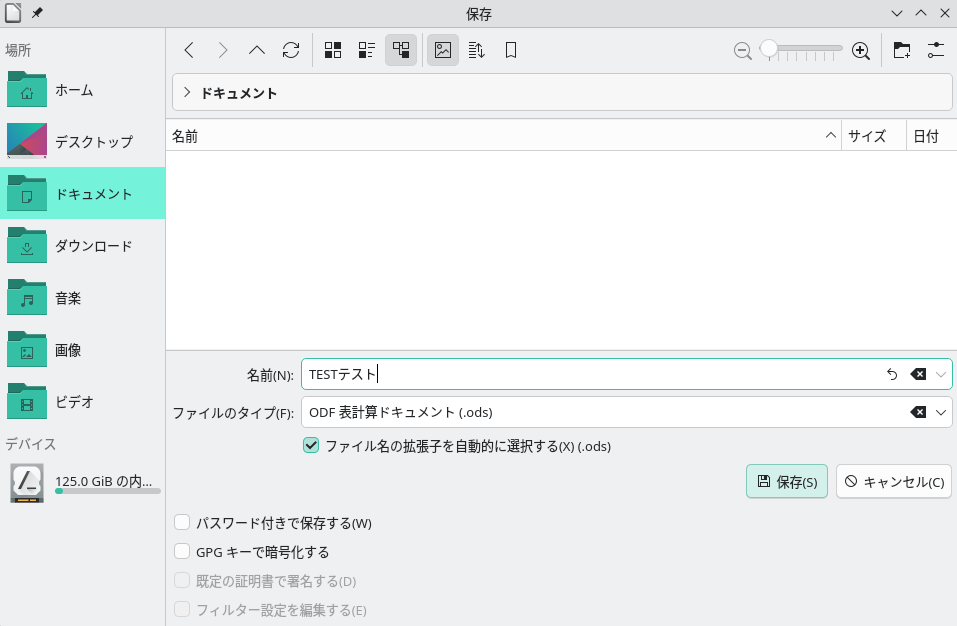Toggle the file preview pane icon
The width and height of the screenshot is (957, 626).
[443, 50]
